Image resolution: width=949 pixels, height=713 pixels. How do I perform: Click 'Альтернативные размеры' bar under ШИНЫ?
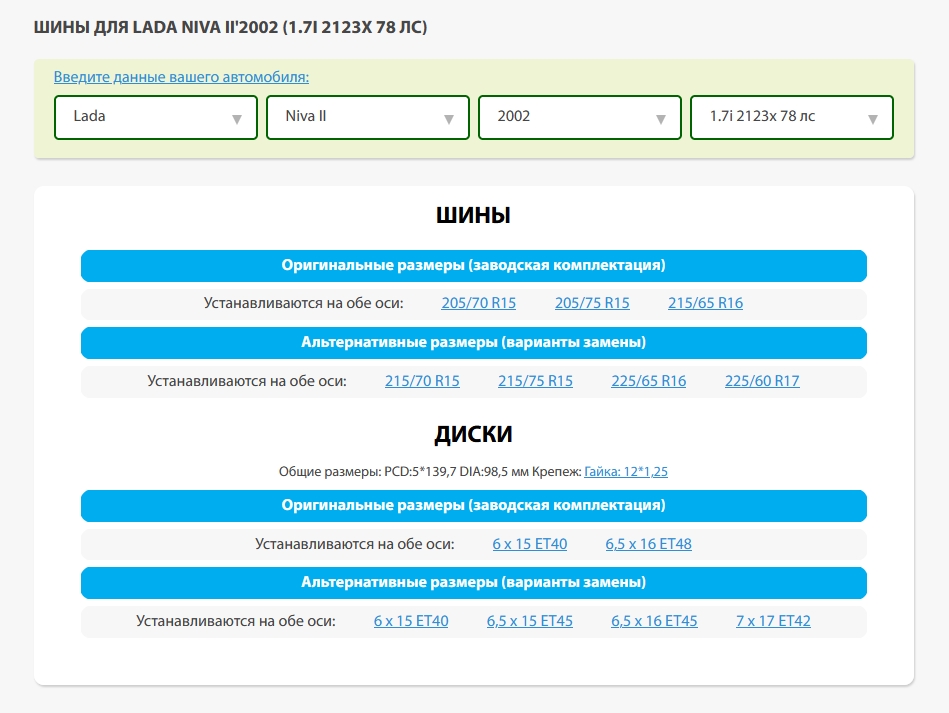click(x=474, y=343)
